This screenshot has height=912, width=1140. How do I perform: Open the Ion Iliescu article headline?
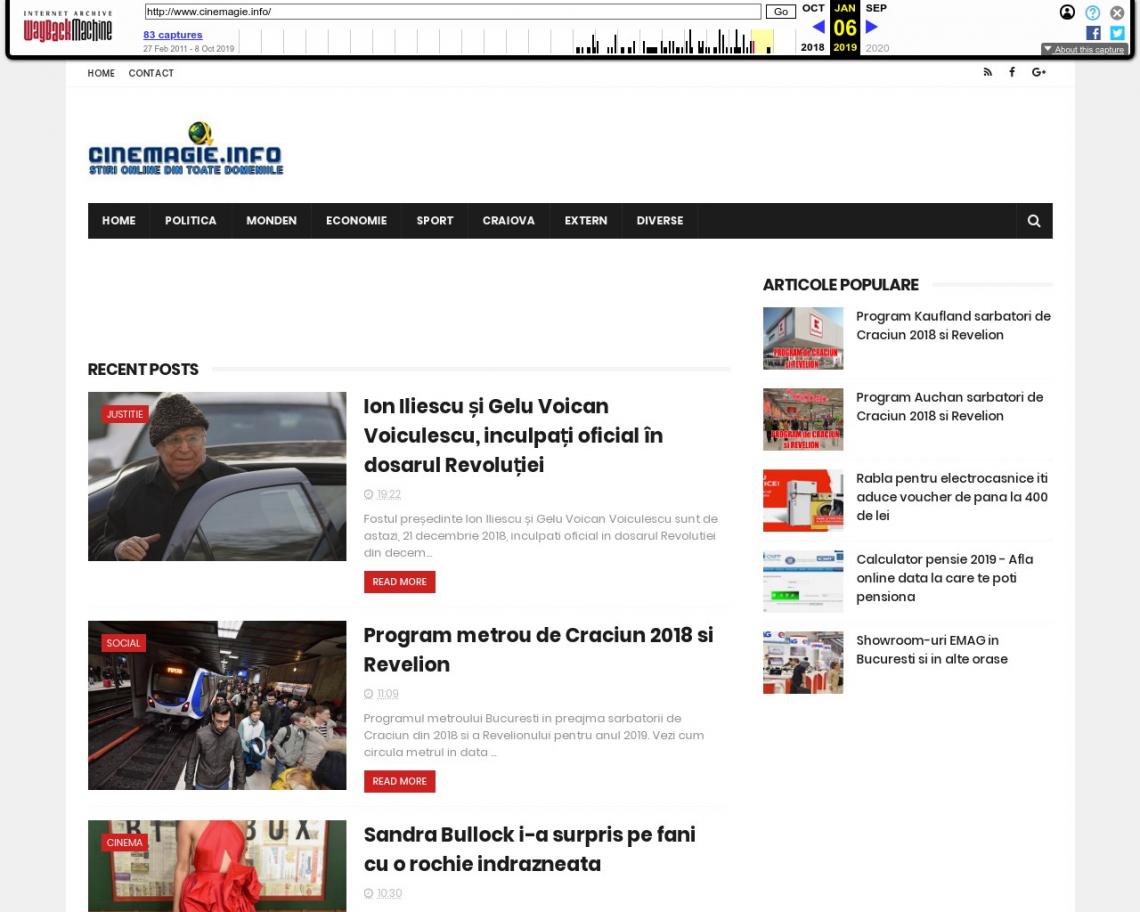click(513, 436)
